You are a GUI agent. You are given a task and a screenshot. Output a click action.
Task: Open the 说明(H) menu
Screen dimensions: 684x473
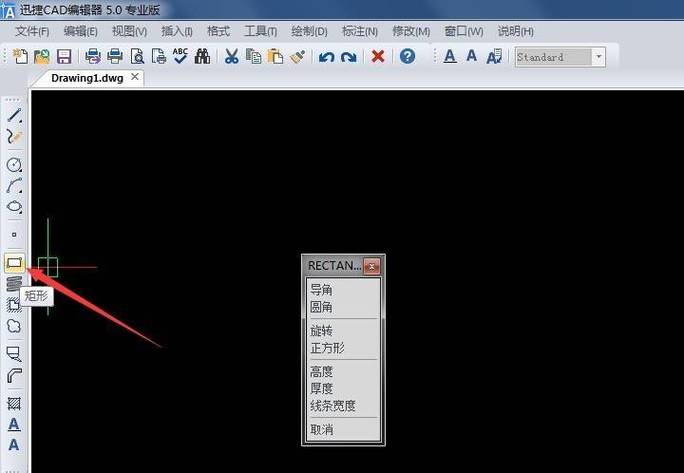pos(516,31)
